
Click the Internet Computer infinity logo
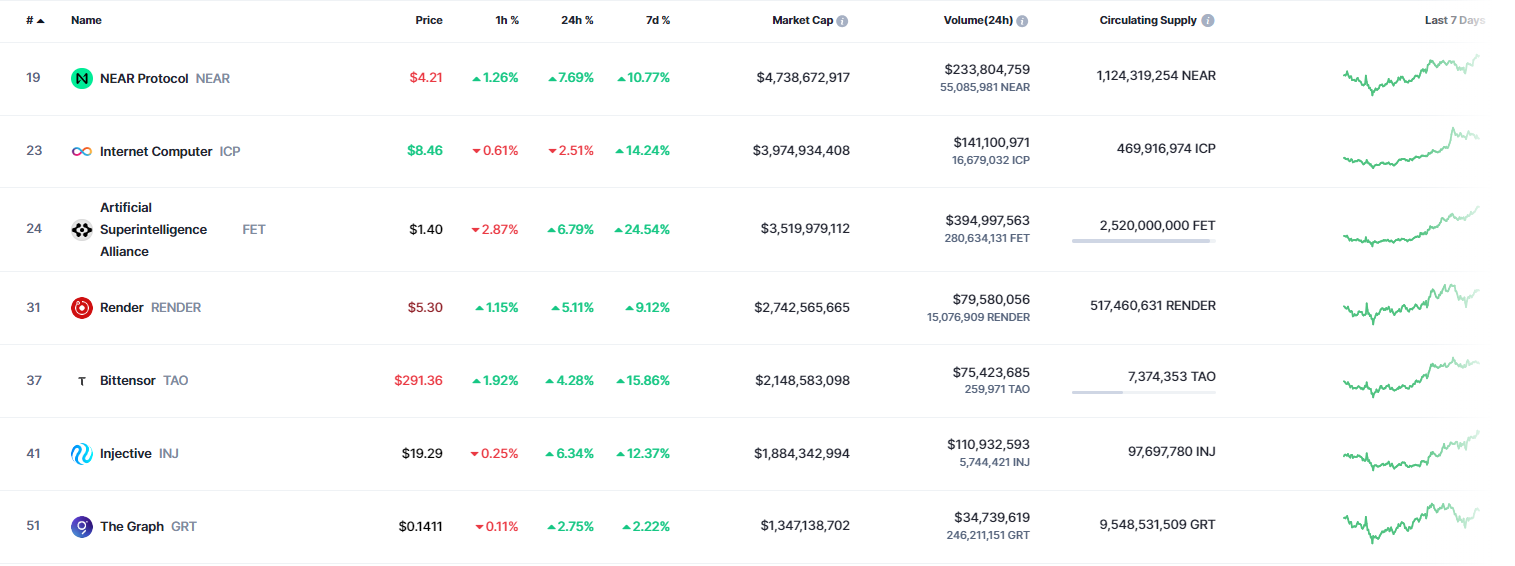pyautogui.click(x=82, y=151)
